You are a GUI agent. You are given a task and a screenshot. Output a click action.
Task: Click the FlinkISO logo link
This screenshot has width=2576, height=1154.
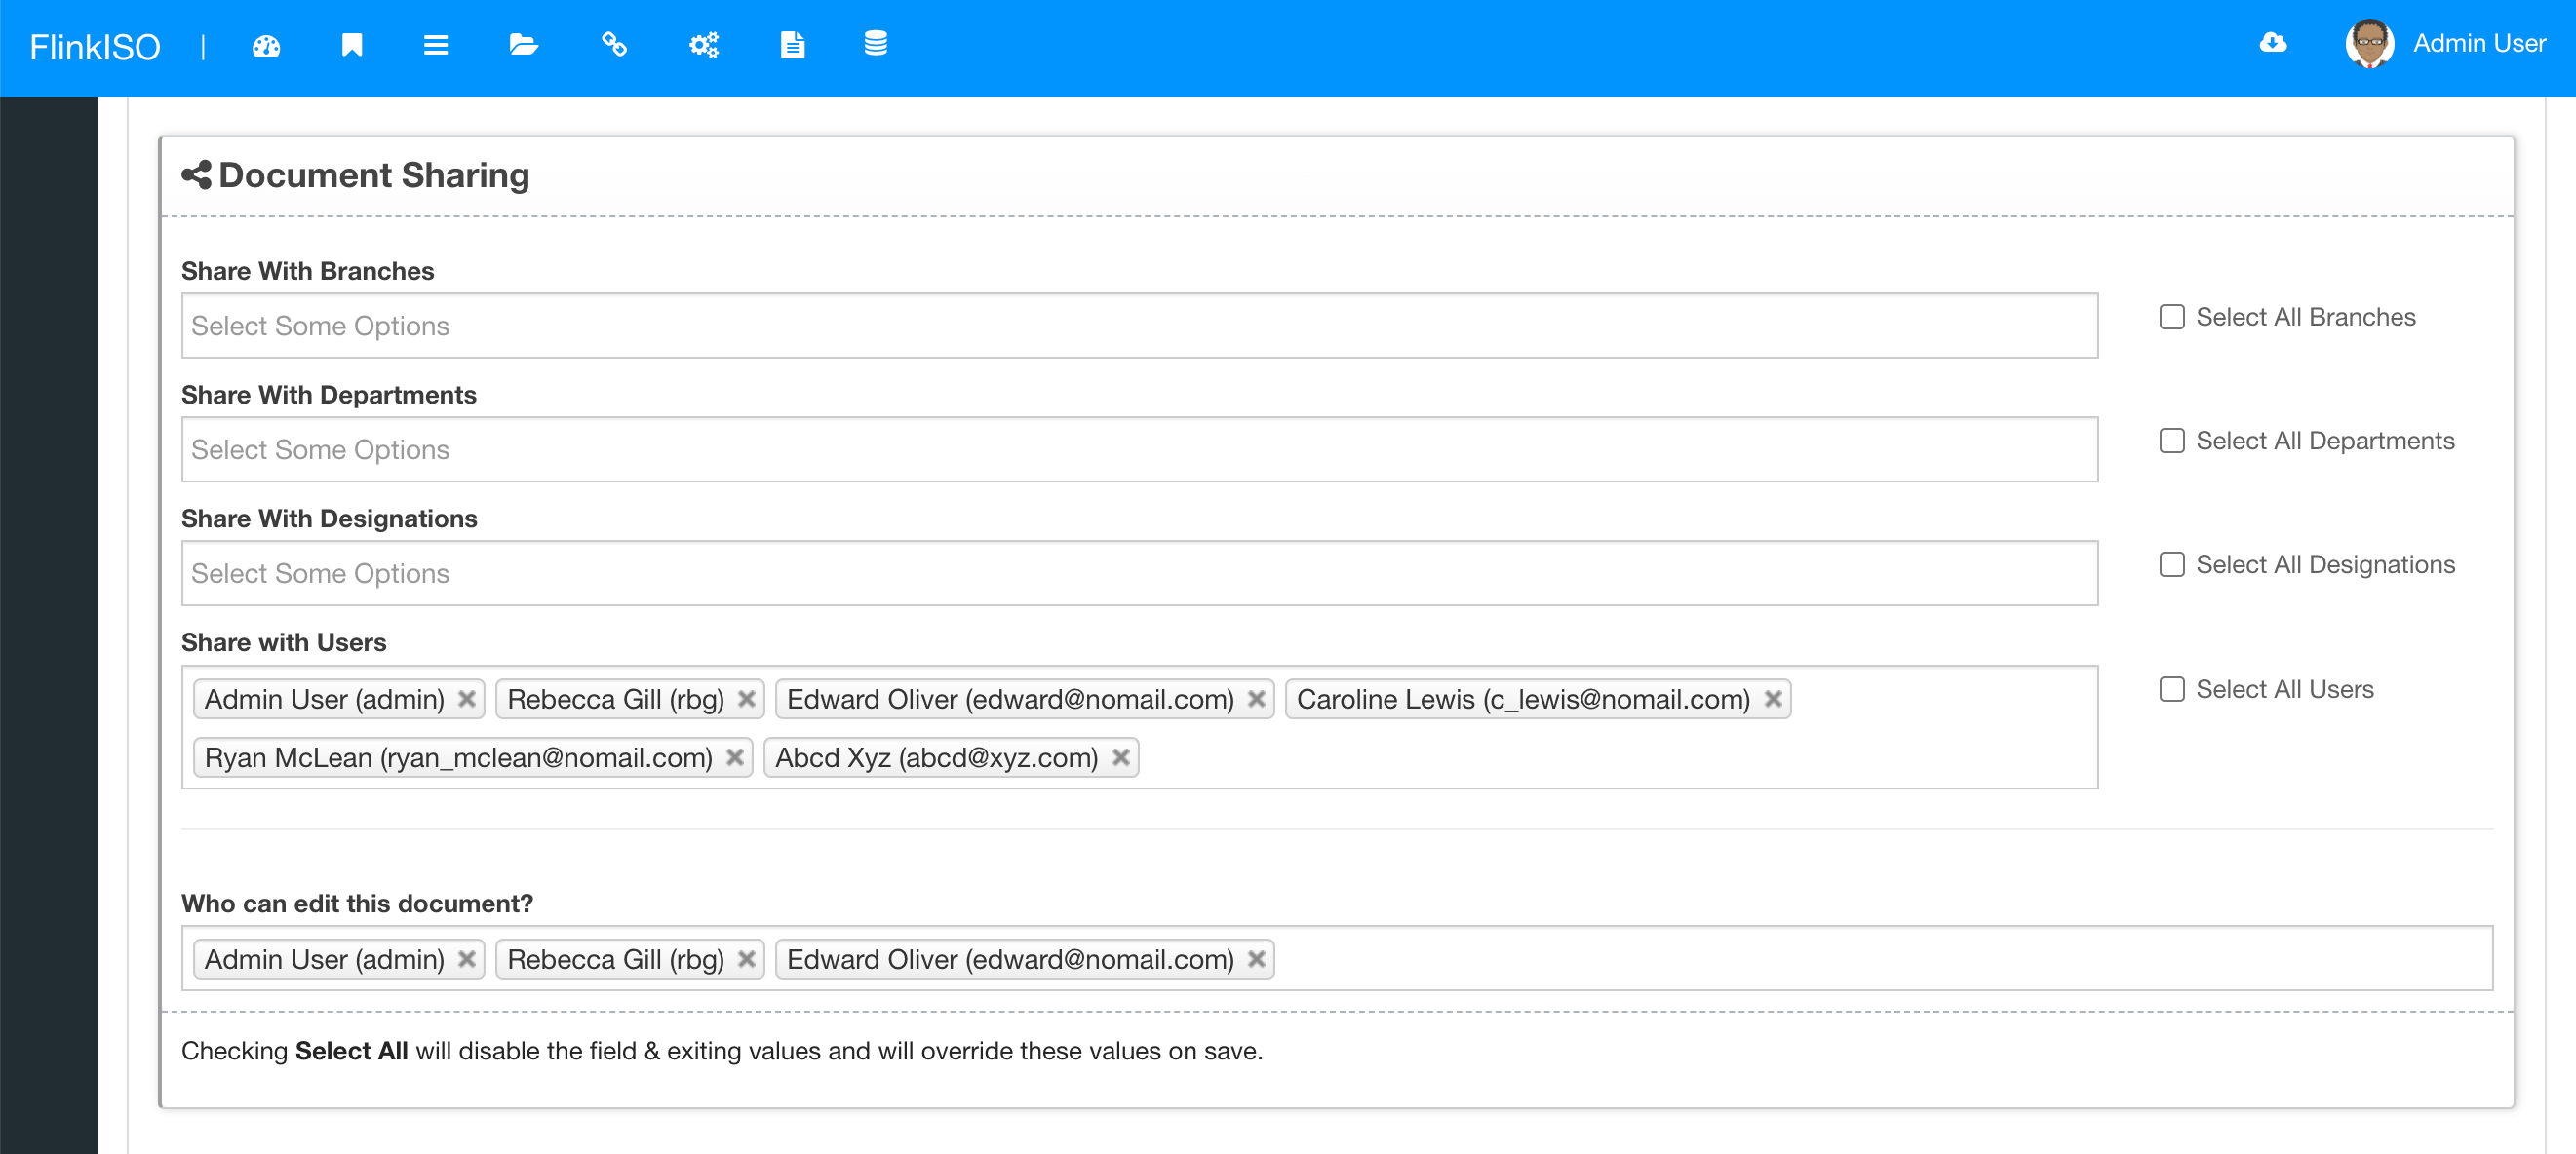(95, 47)
